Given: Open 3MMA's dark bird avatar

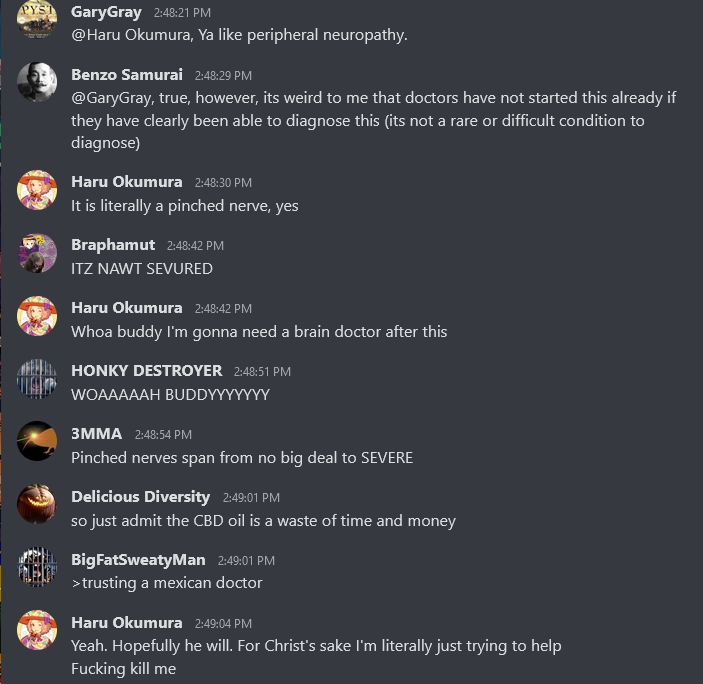Looking at the screenshot, I should pos(37,441).
